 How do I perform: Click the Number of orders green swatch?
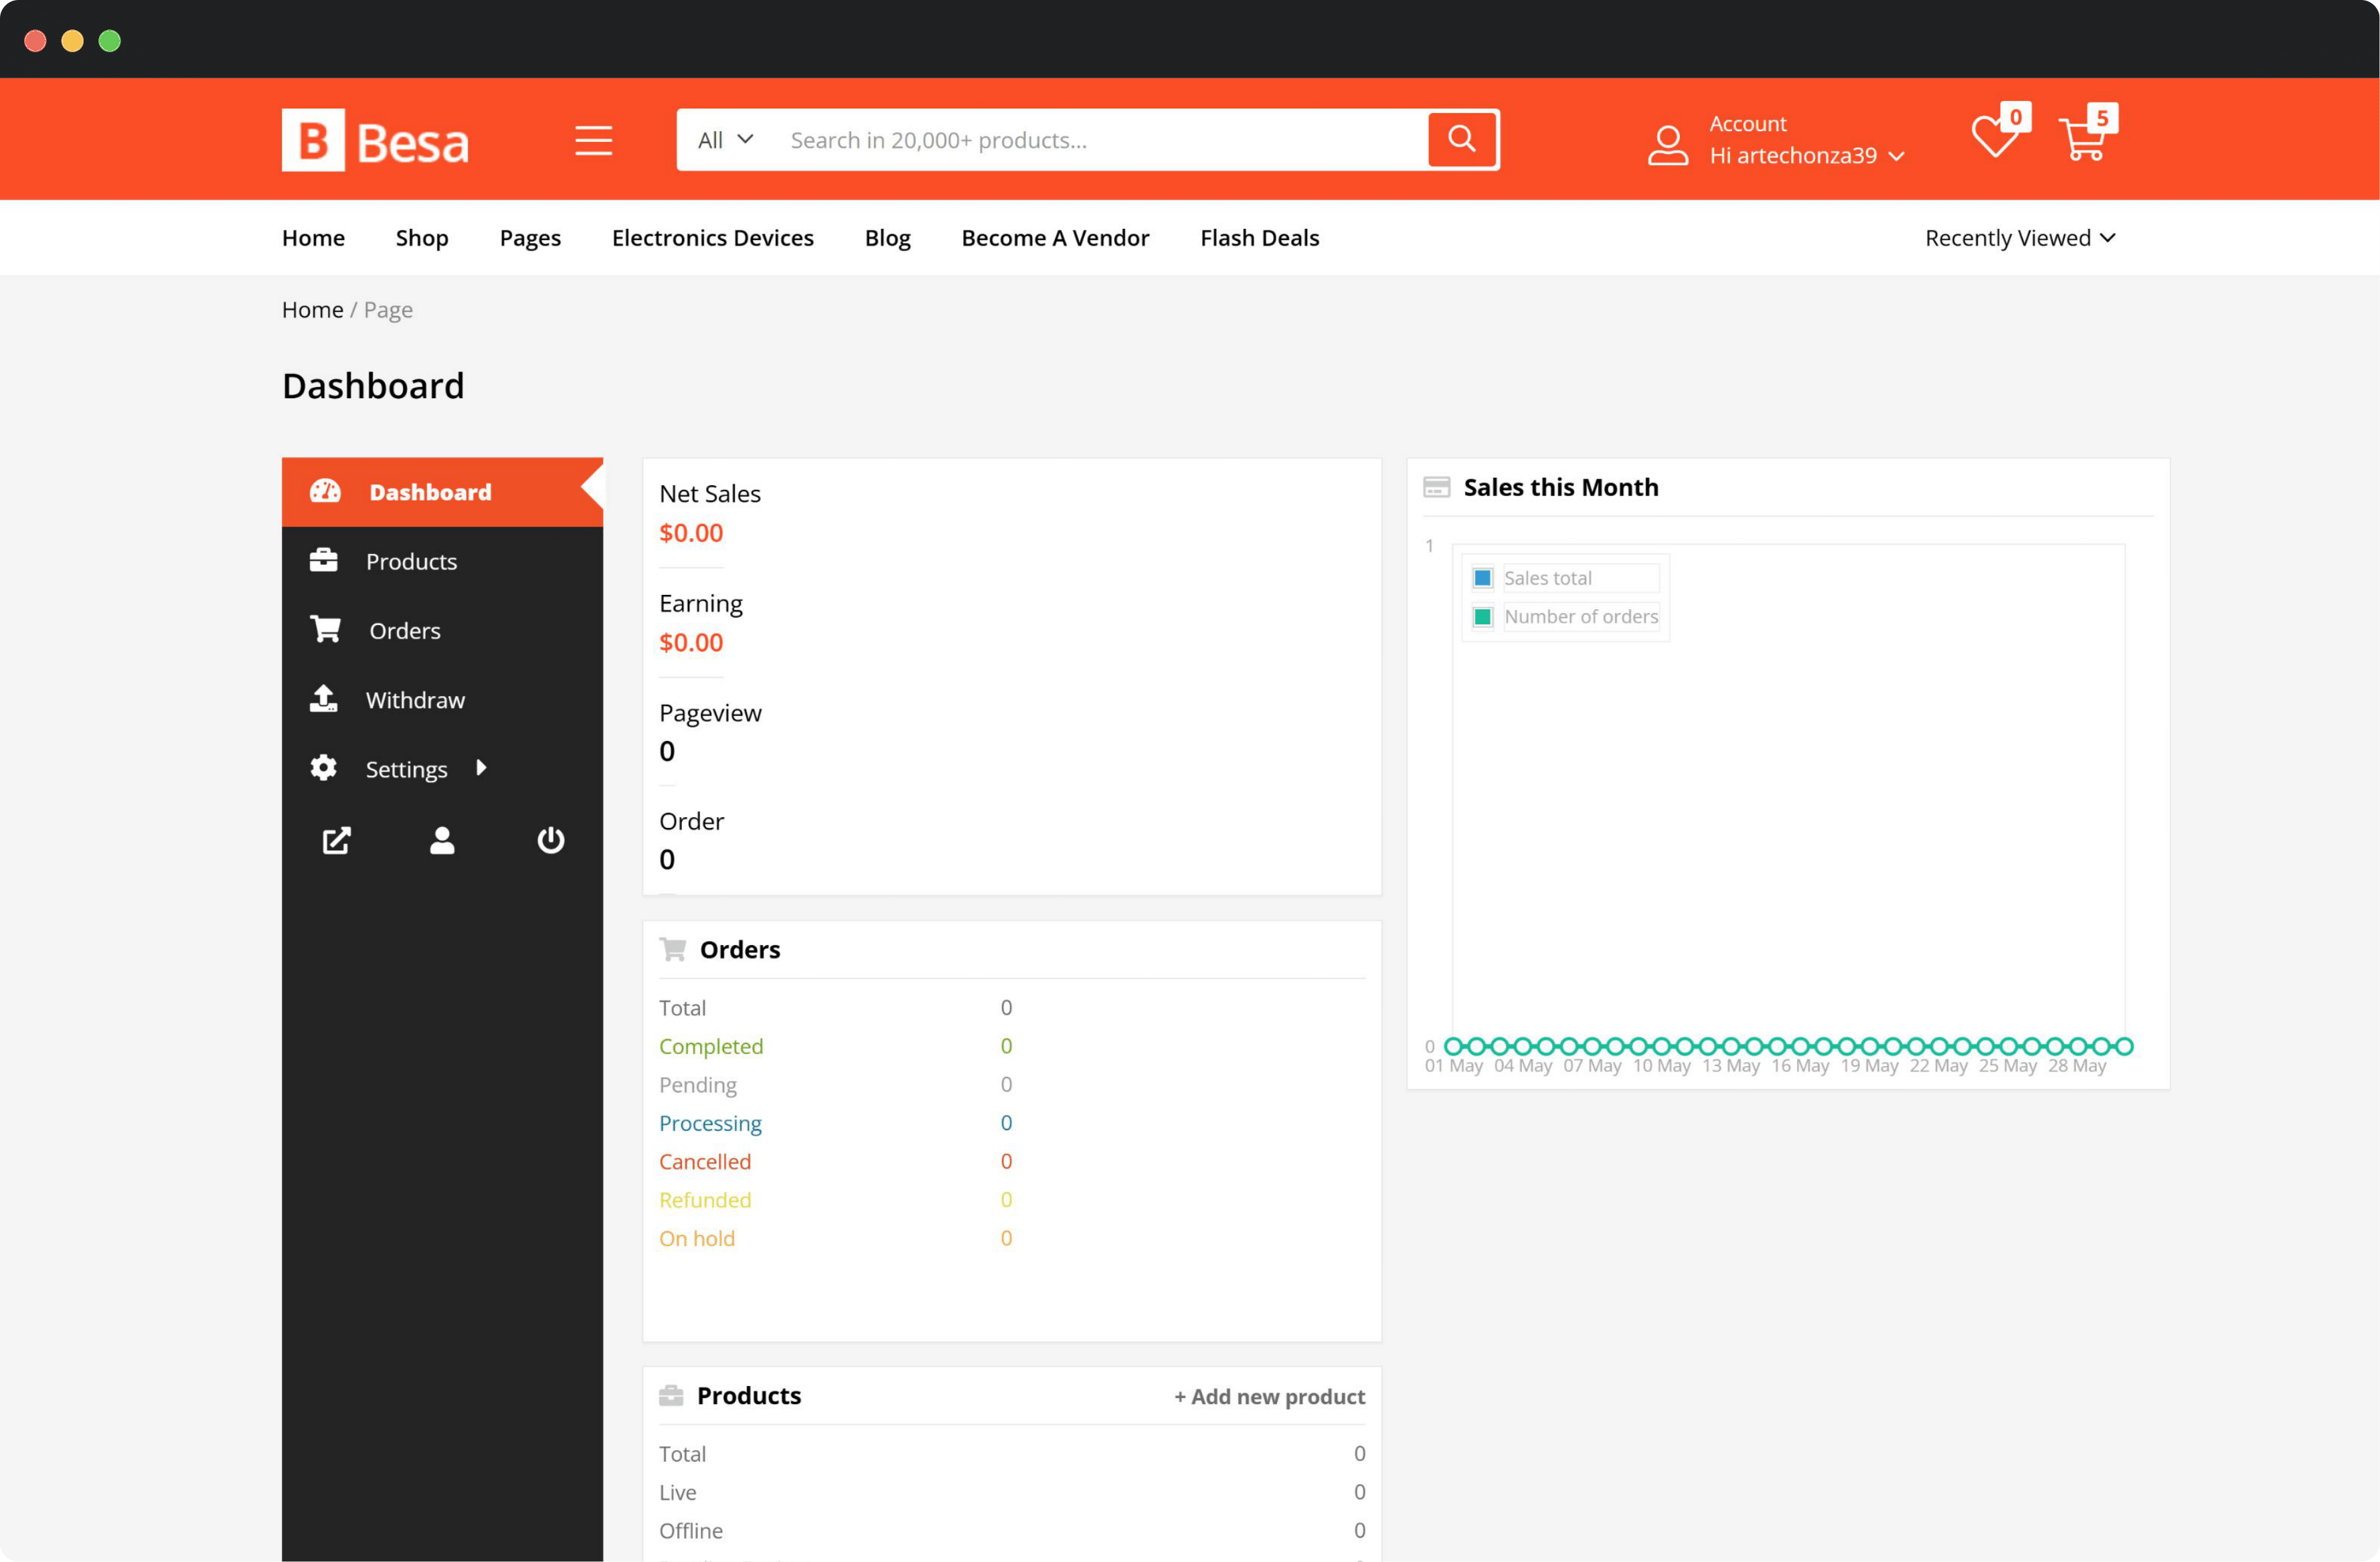[x=1482, y=617]
